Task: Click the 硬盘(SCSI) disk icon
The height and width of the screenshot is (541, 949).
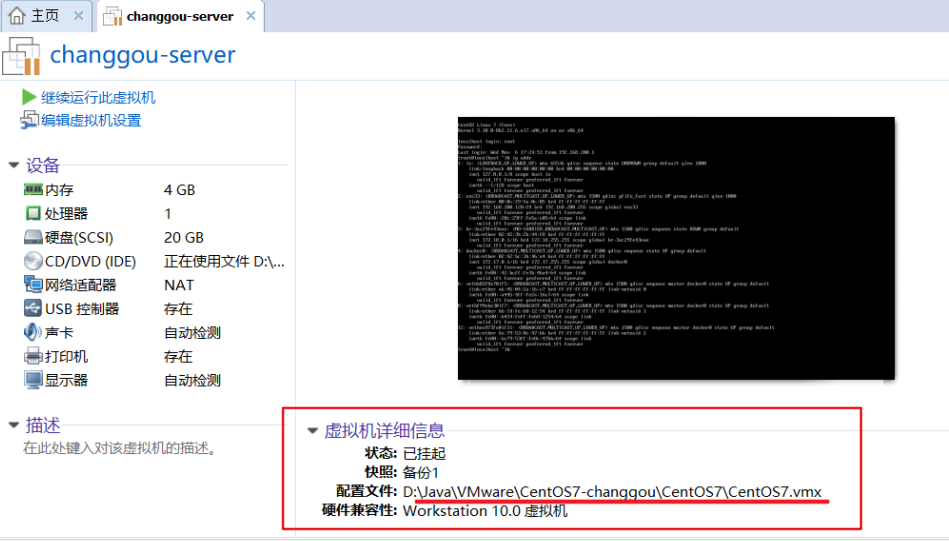Action: coord(33,237)
